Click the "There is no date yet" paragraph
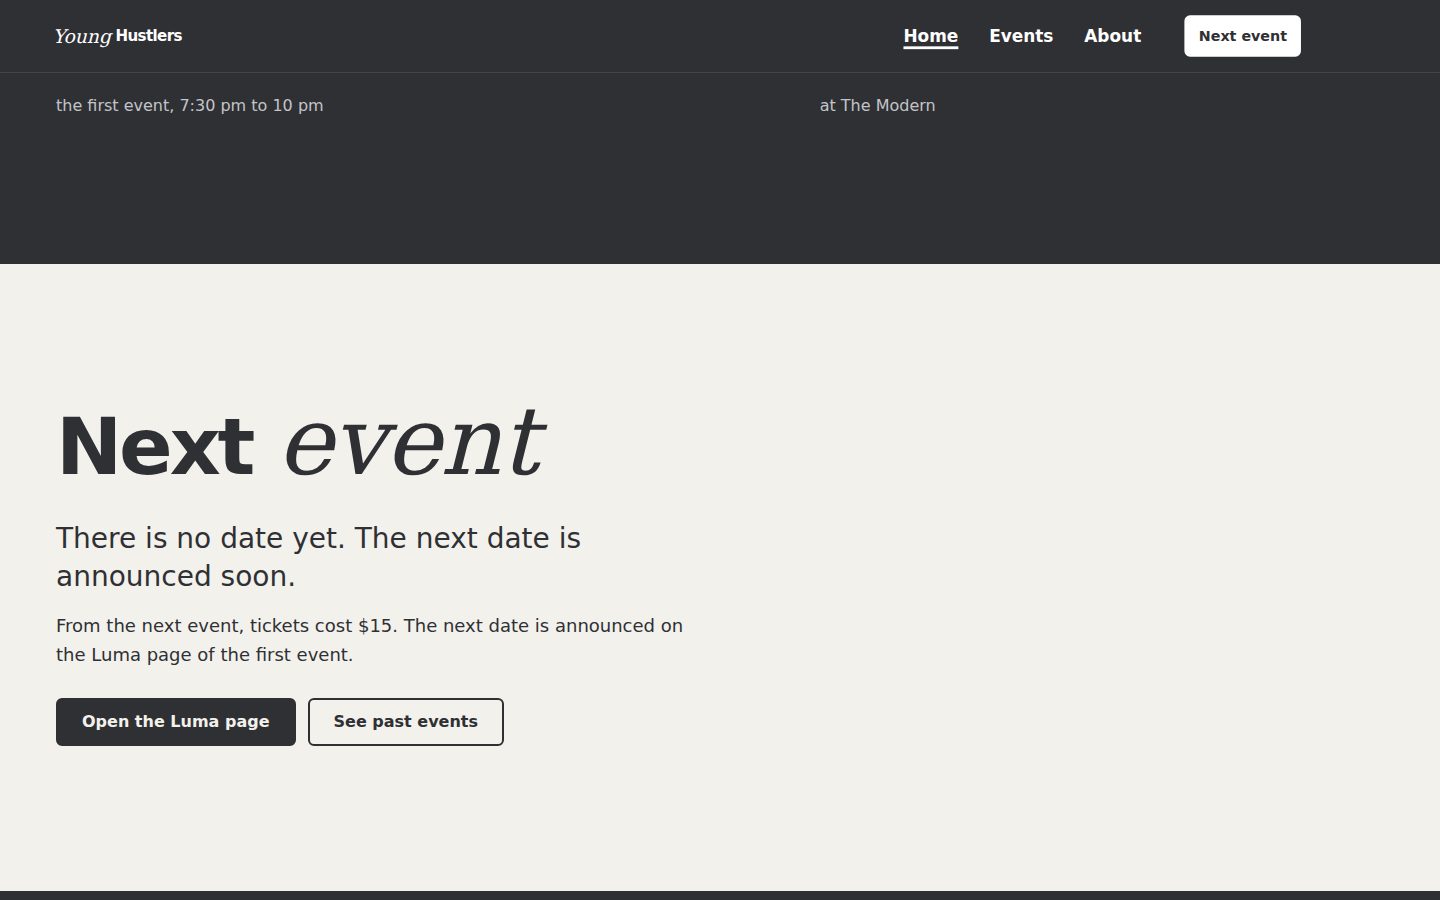 coord(318,557)
